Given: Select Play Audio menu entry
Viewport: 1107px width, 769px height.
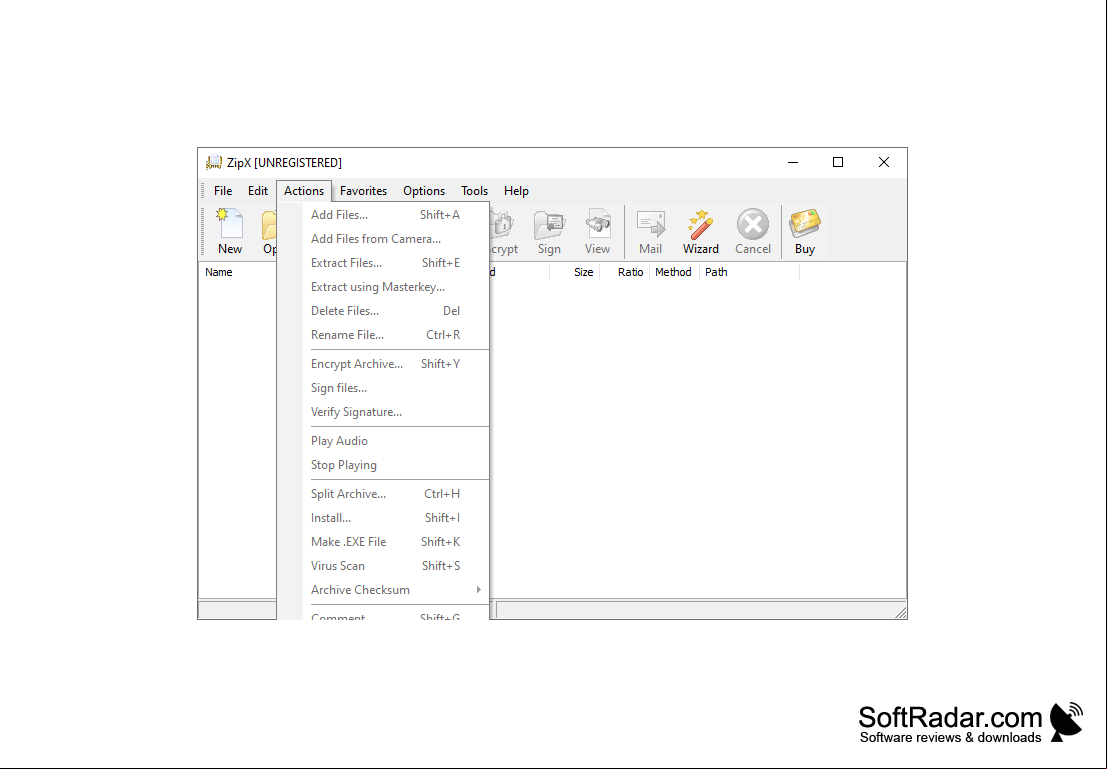Looking at the screenshot, I should pyautogui.click(x=383, y=441).
